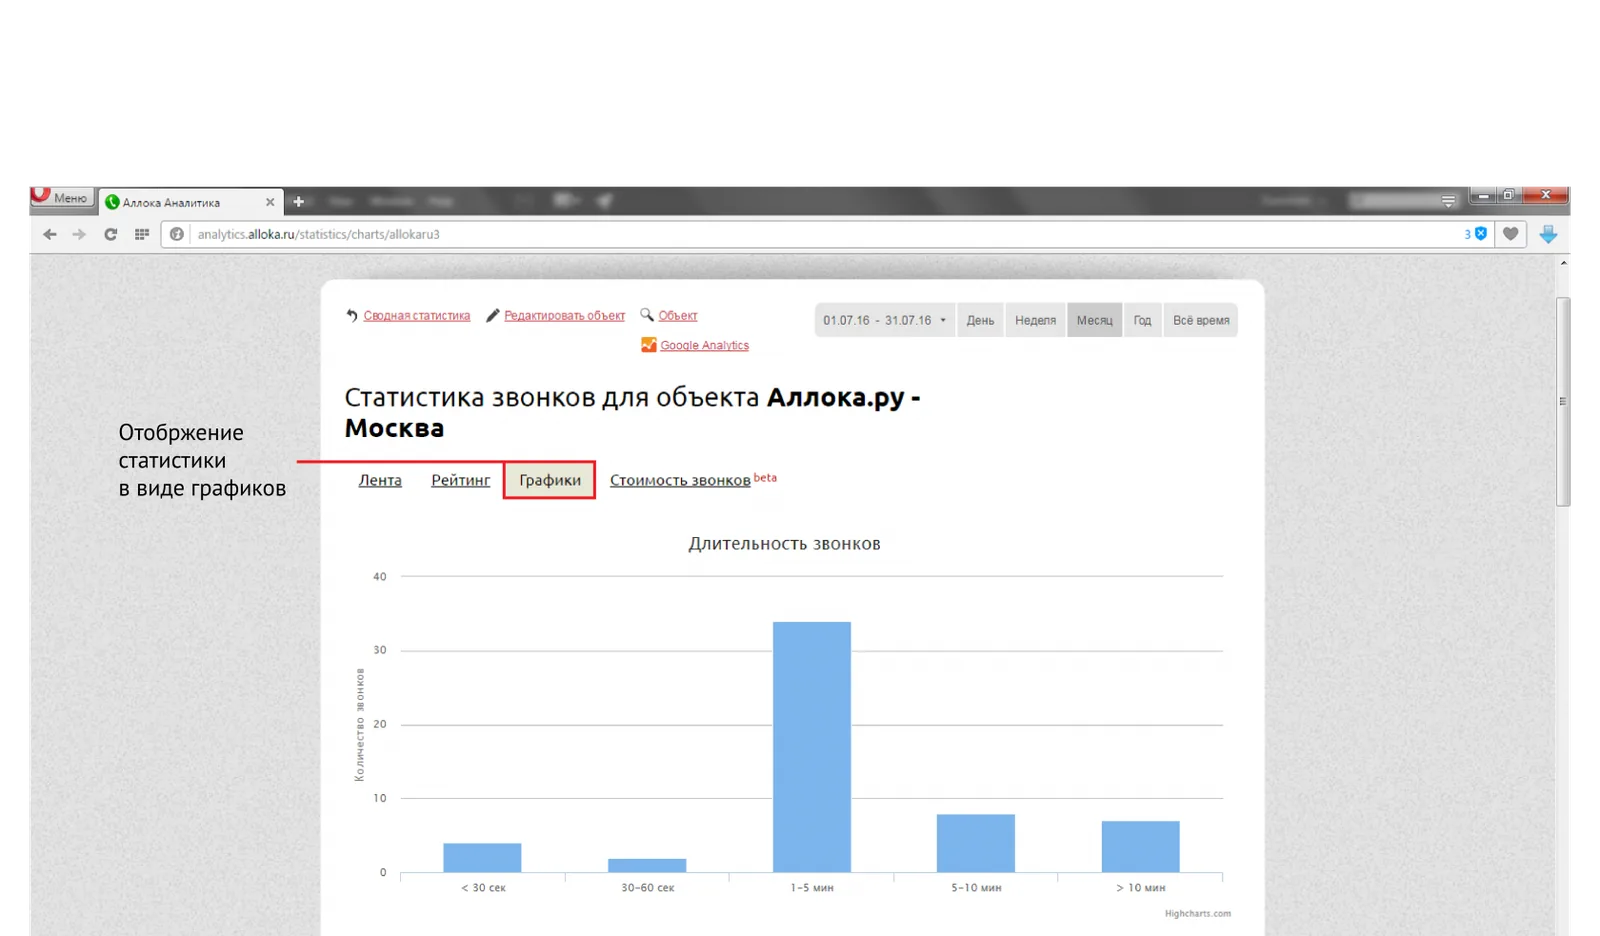Open the Opera Меню button
1600x936 pixels.
[x=62, y=198]
